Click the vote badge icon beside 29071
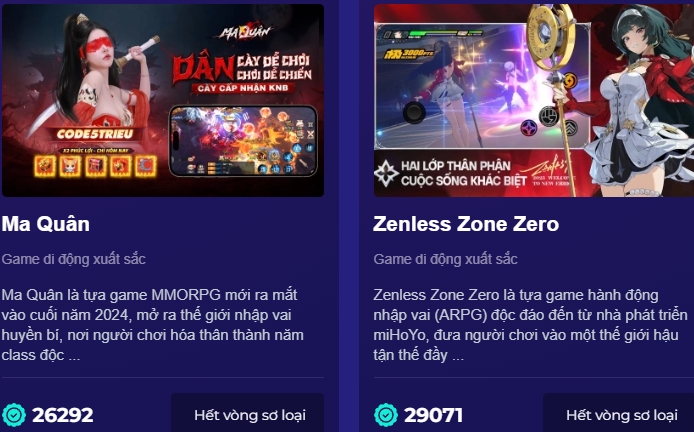 [386, 415]
